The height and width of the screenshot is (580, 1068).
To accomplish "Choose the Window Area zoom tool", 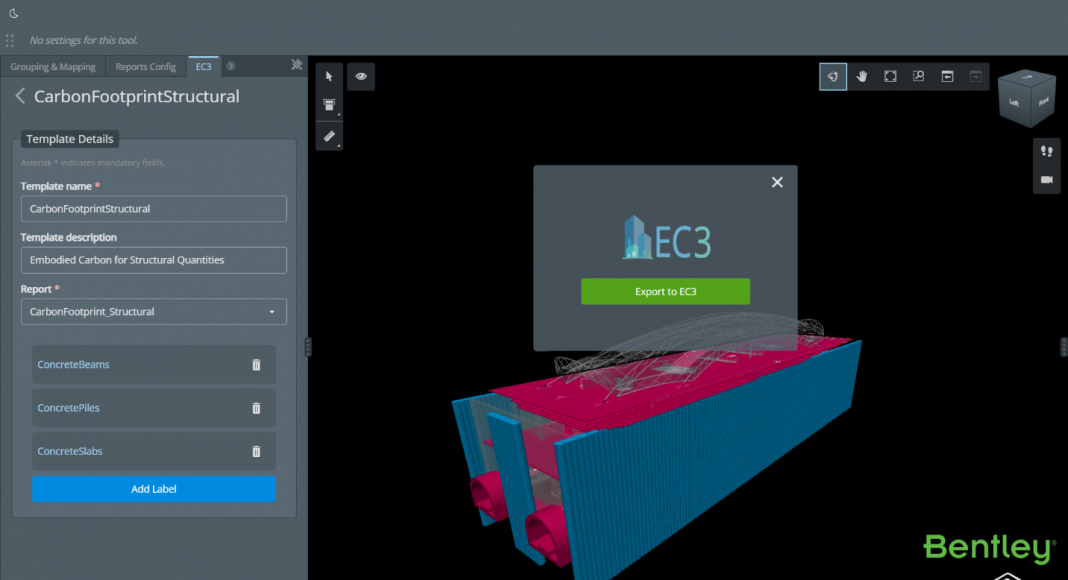I will [918, 76].
